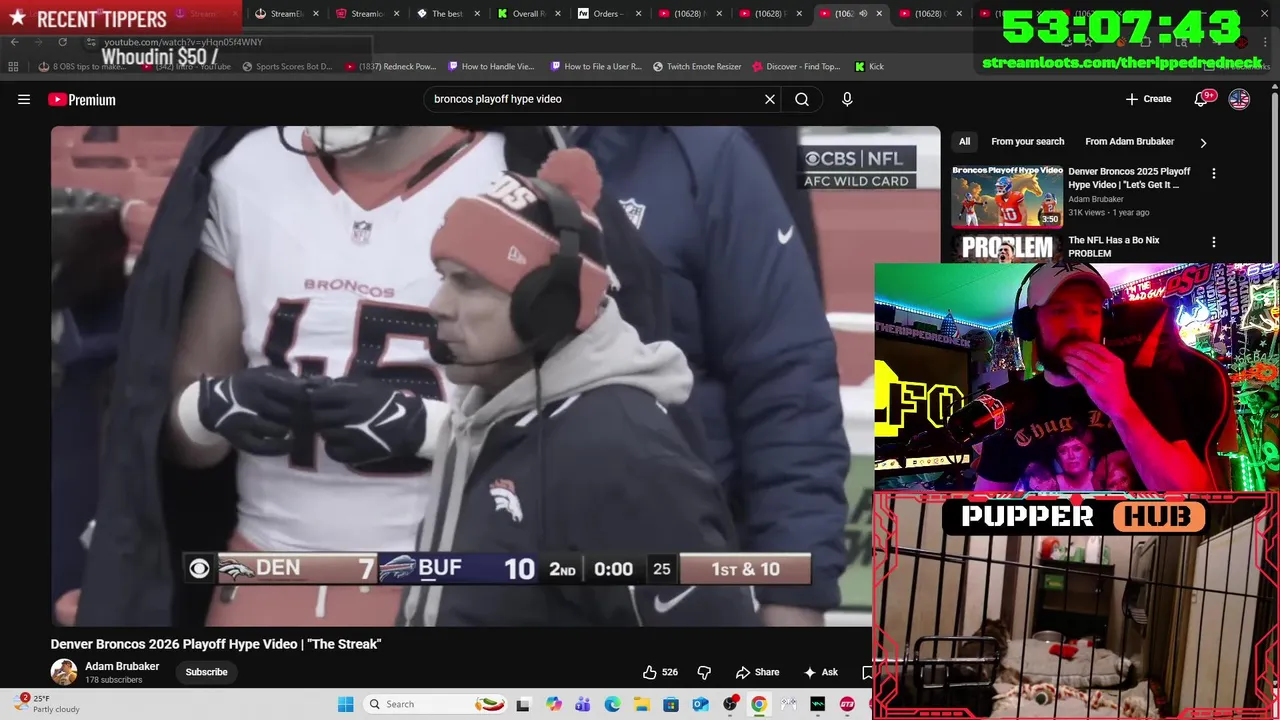Open the YouTube hamburger guide menu

pyautogui.click(x=24, y=99)
